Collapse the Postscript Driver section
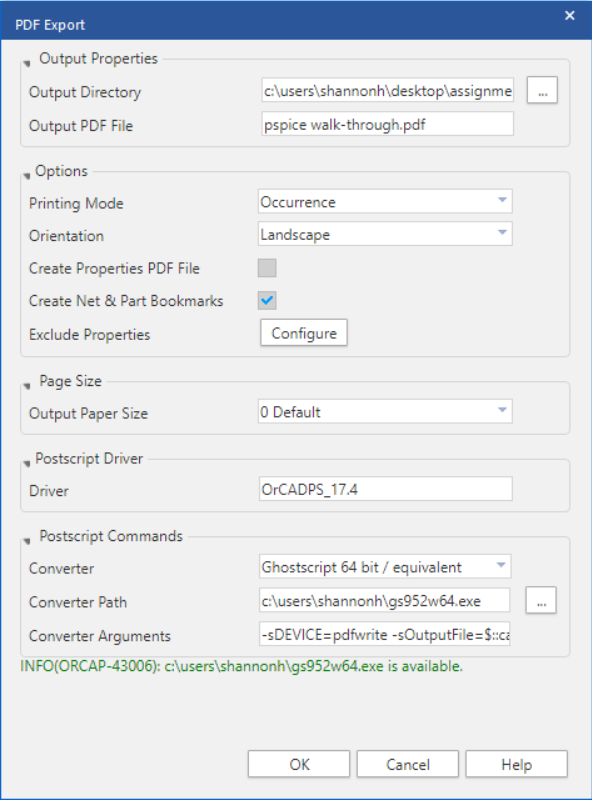Screen dimensions: 592x800 (x=27, y=463)
